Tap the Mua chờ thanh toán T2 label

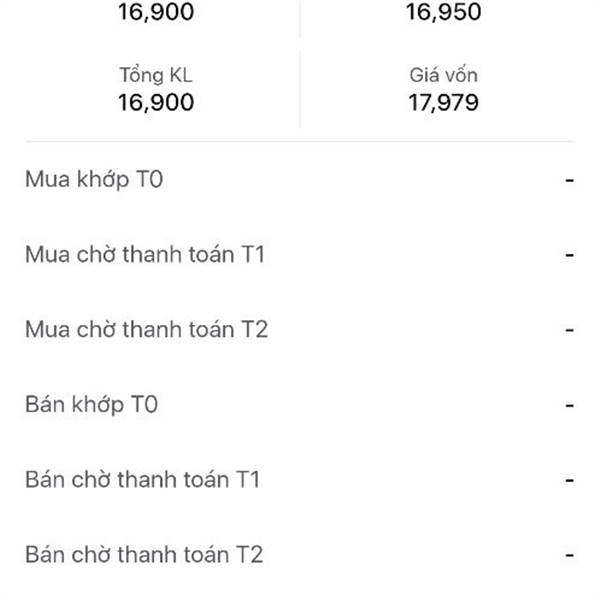point(146,330)
